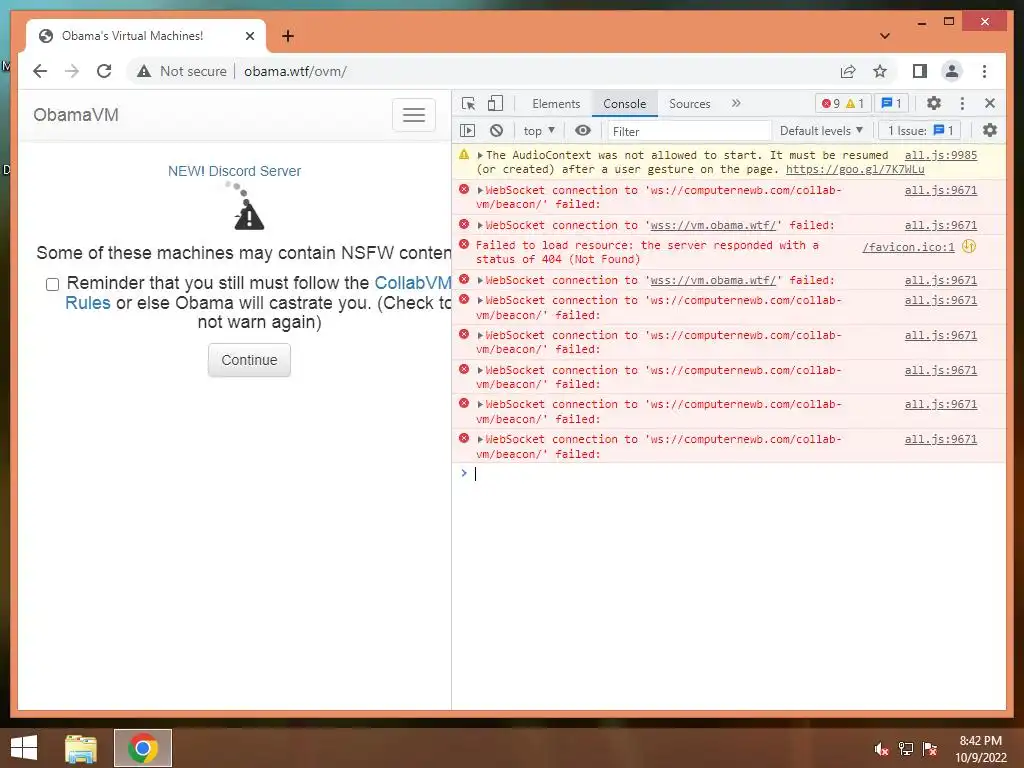Click the network tray icon
1024x768 pixels.
tap(906, 749)
